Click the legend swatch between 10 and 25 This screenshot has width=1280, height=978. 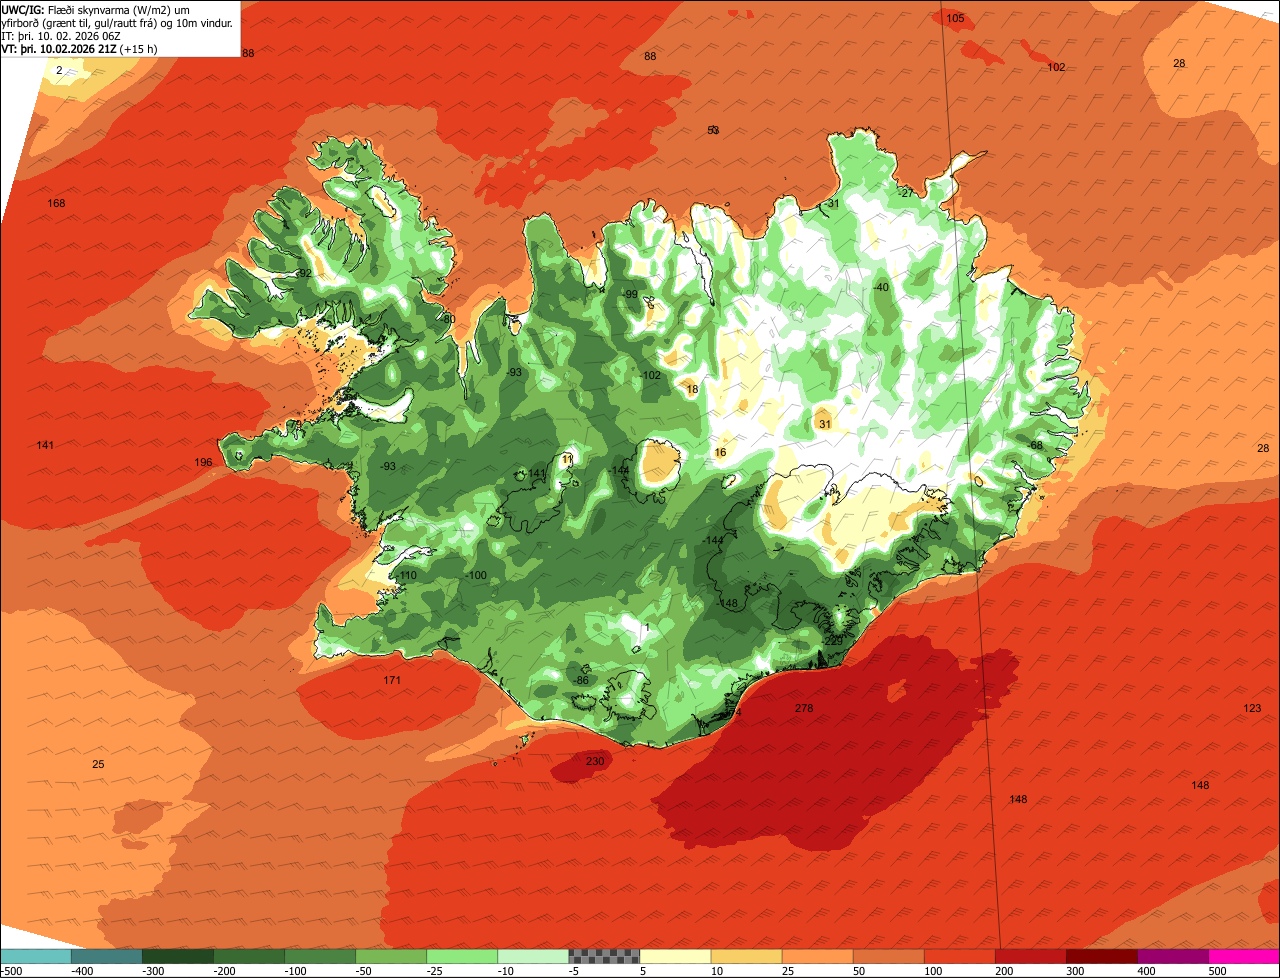(746, 956)
